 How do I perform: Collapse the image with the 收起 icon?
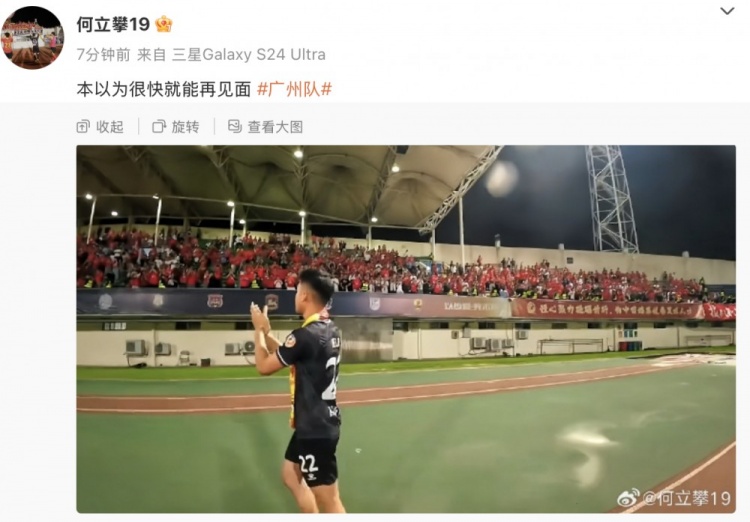click(x=83, y=126)
